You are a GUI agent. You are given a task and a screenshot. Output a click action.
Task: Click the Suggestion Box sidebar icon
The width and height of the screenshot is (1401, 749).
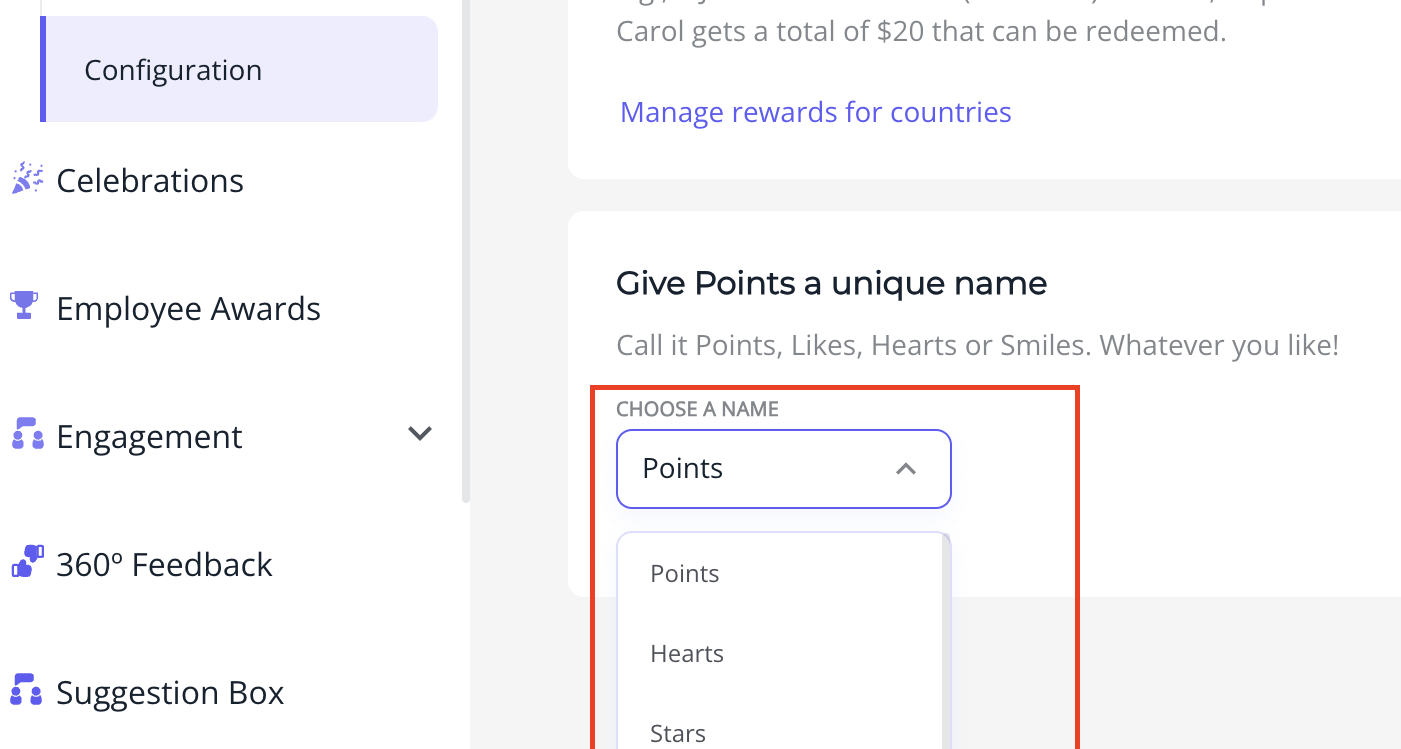coord(26,689)
